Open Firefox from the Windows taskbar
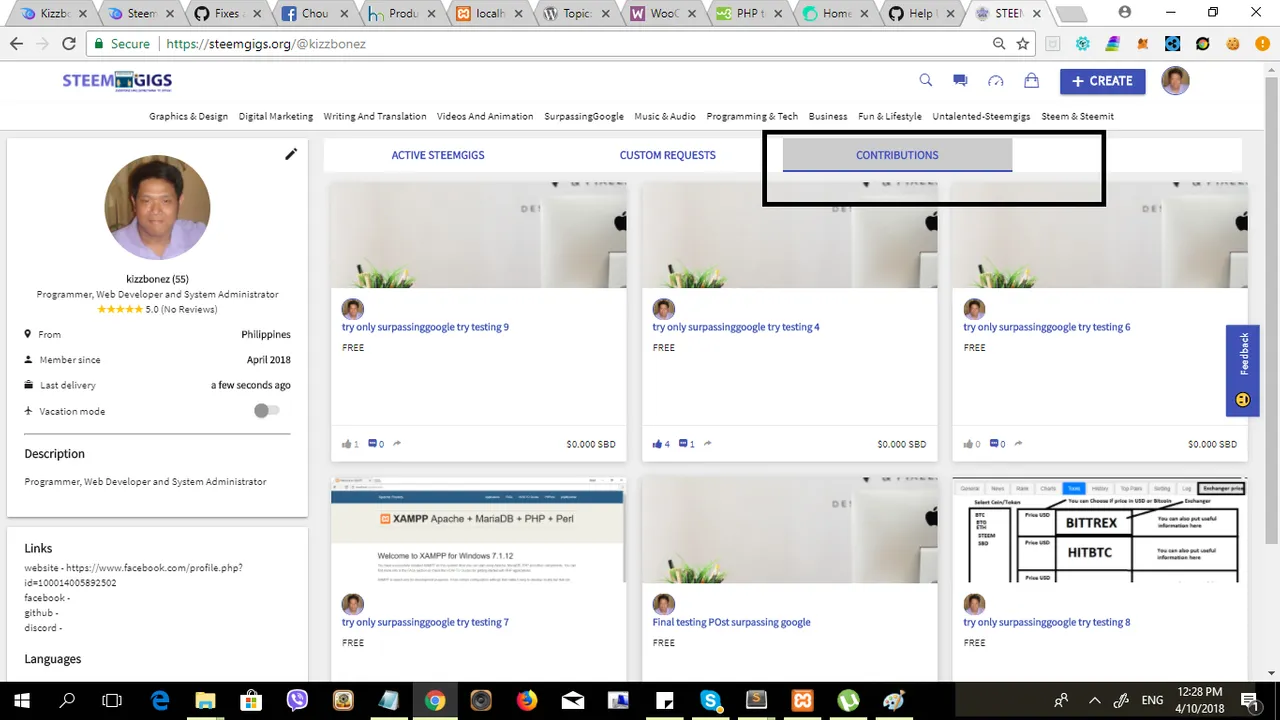1280x720 pixels. pyautogui.click(x=526, y=700)
